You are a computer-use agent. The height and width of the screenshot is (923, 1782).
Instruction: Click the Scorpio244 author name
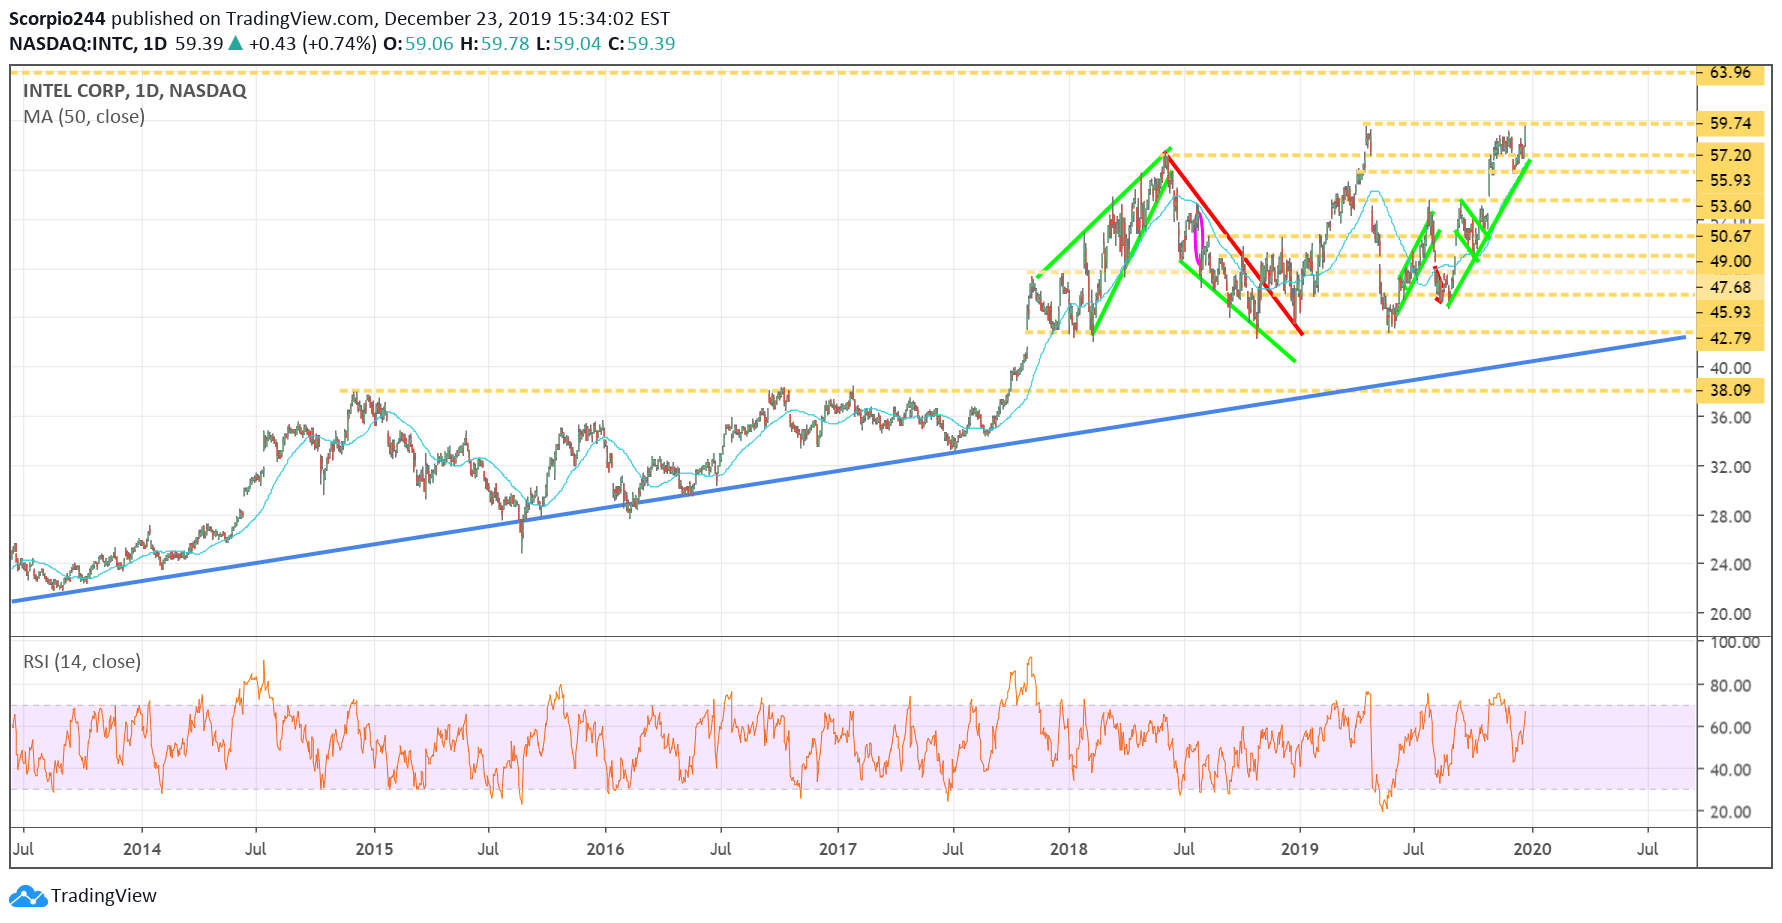57,18
